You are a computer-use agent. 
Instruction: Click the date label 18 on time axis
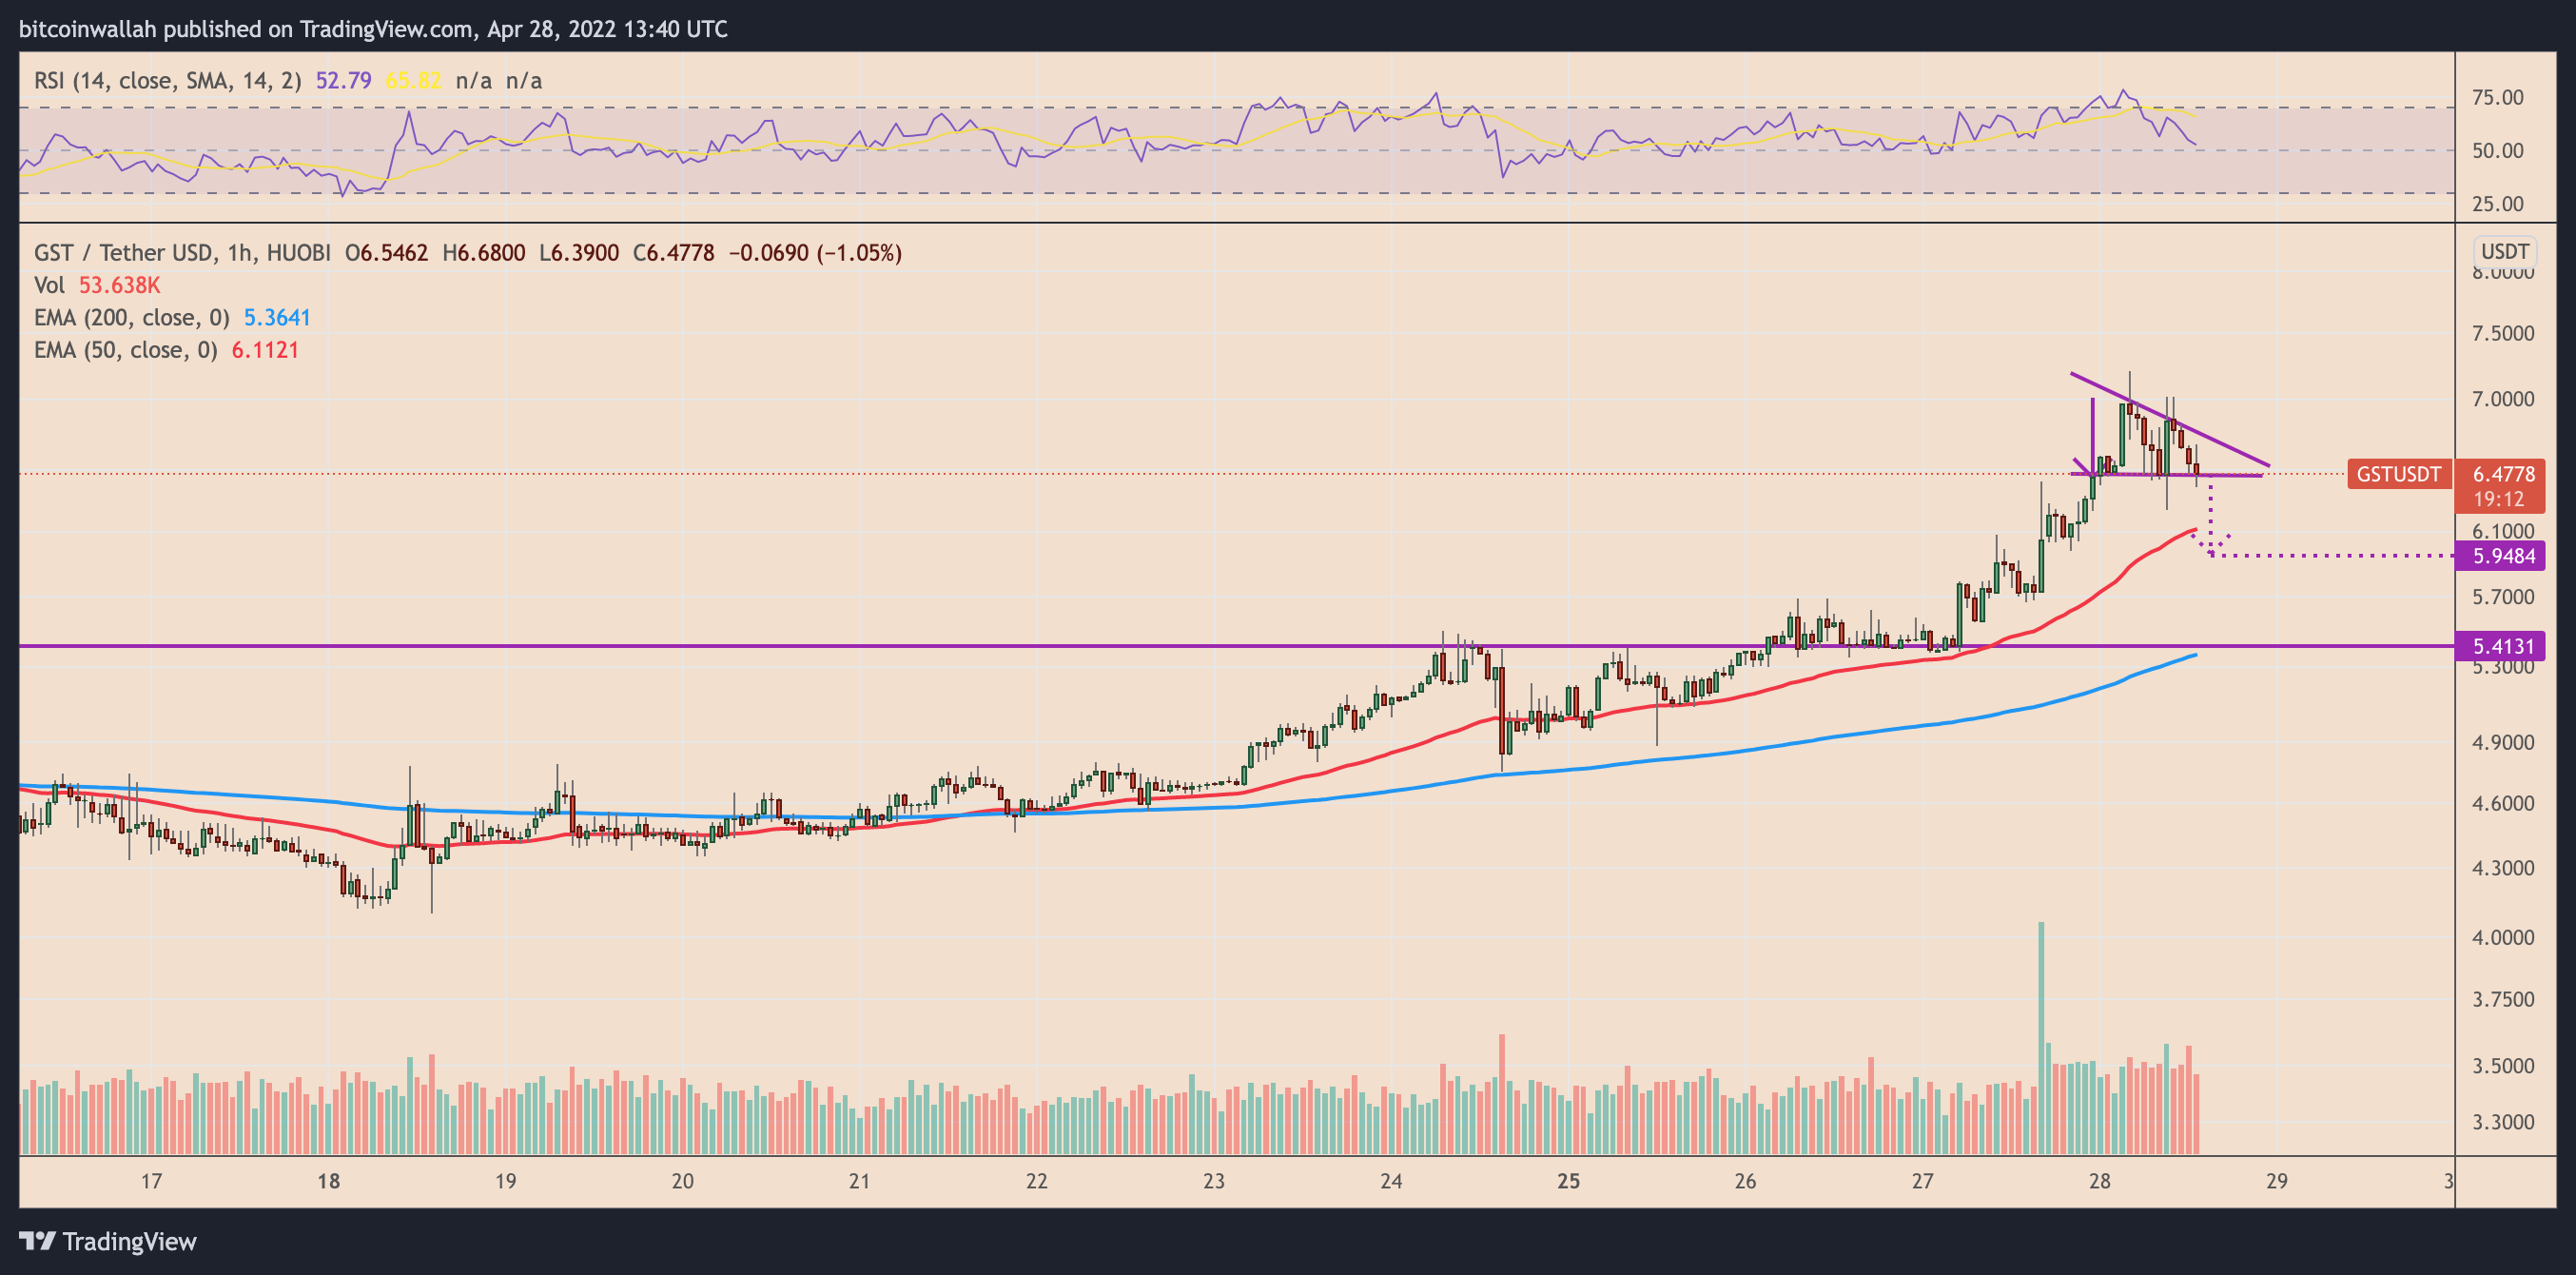click(x=328, y=1181)
